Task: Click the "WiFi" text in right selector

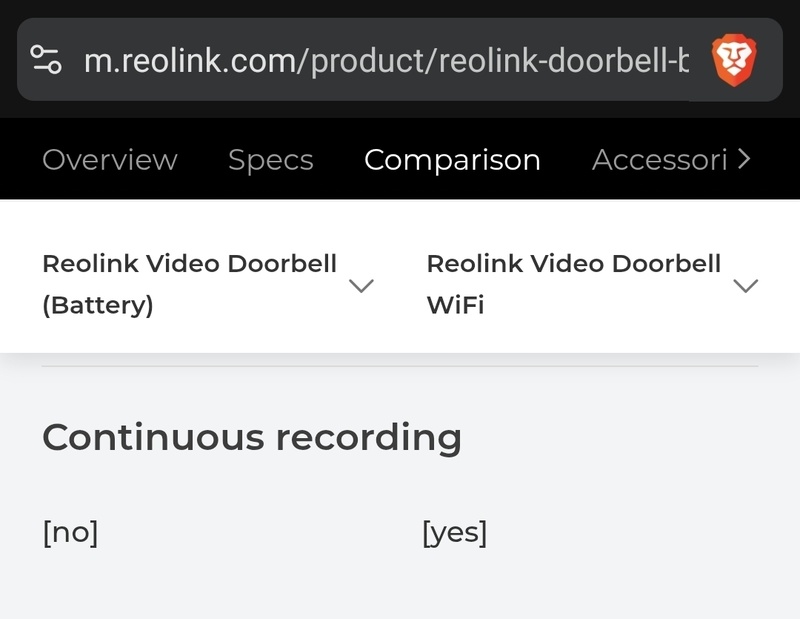Action: [x=455, y=305]
